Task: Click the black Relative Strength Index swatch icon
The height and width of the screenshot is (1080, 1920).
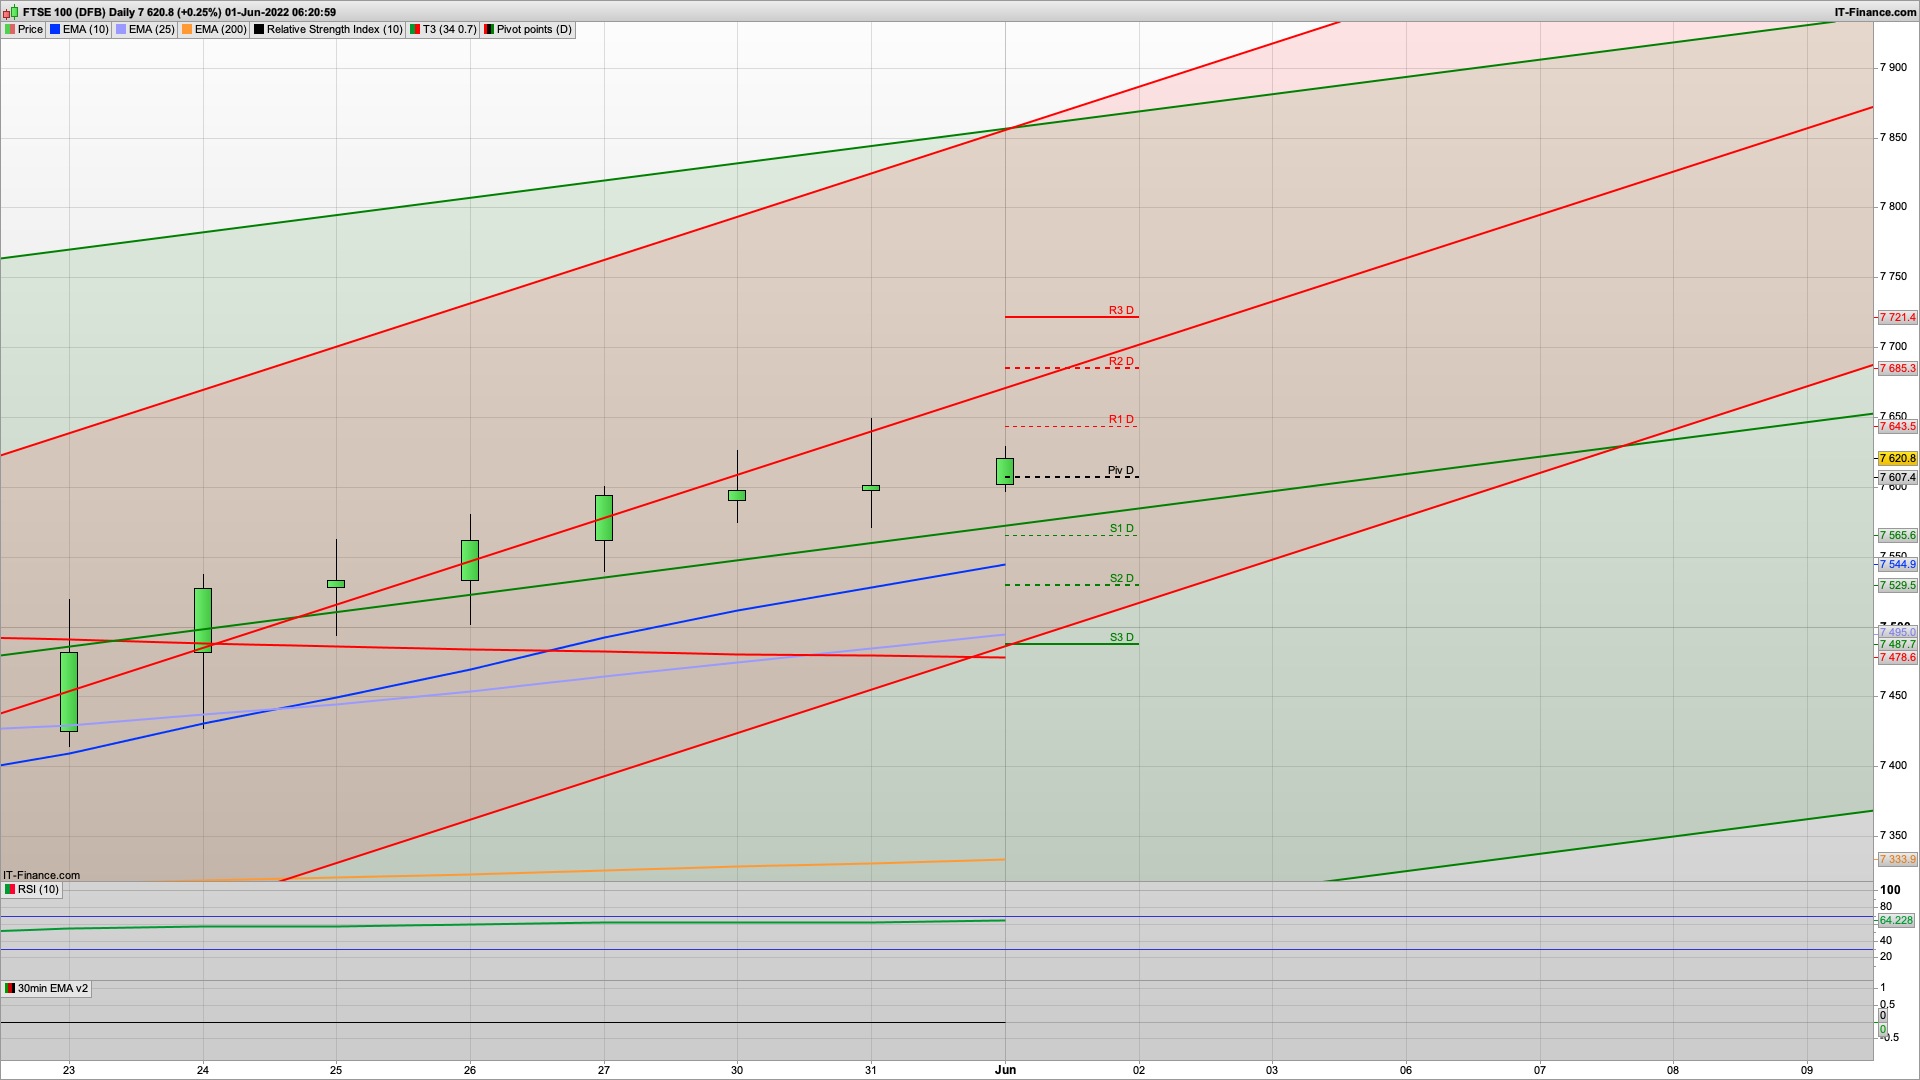Action: (259, 29)
